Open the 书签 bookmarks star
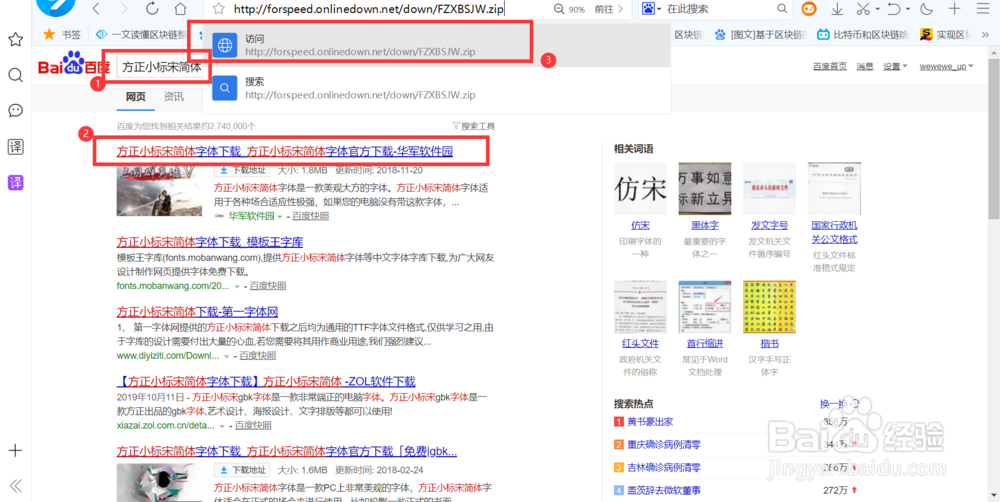Screen dimensions: 1000x502 (x=62, y=34)
